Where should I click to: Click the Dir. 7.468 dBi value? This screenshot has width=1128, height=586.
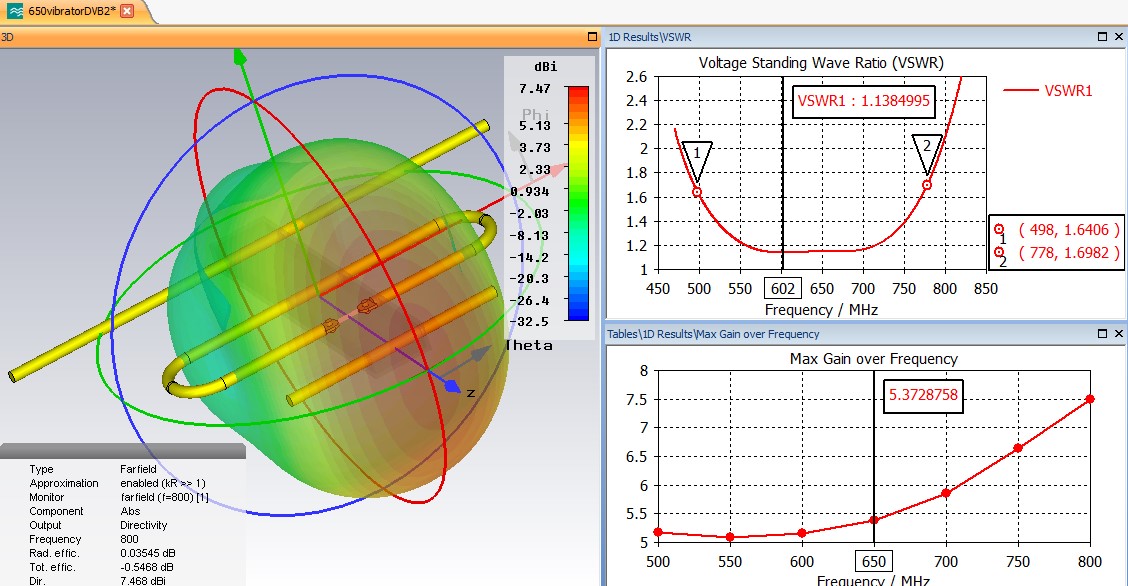tap(142, 581)
